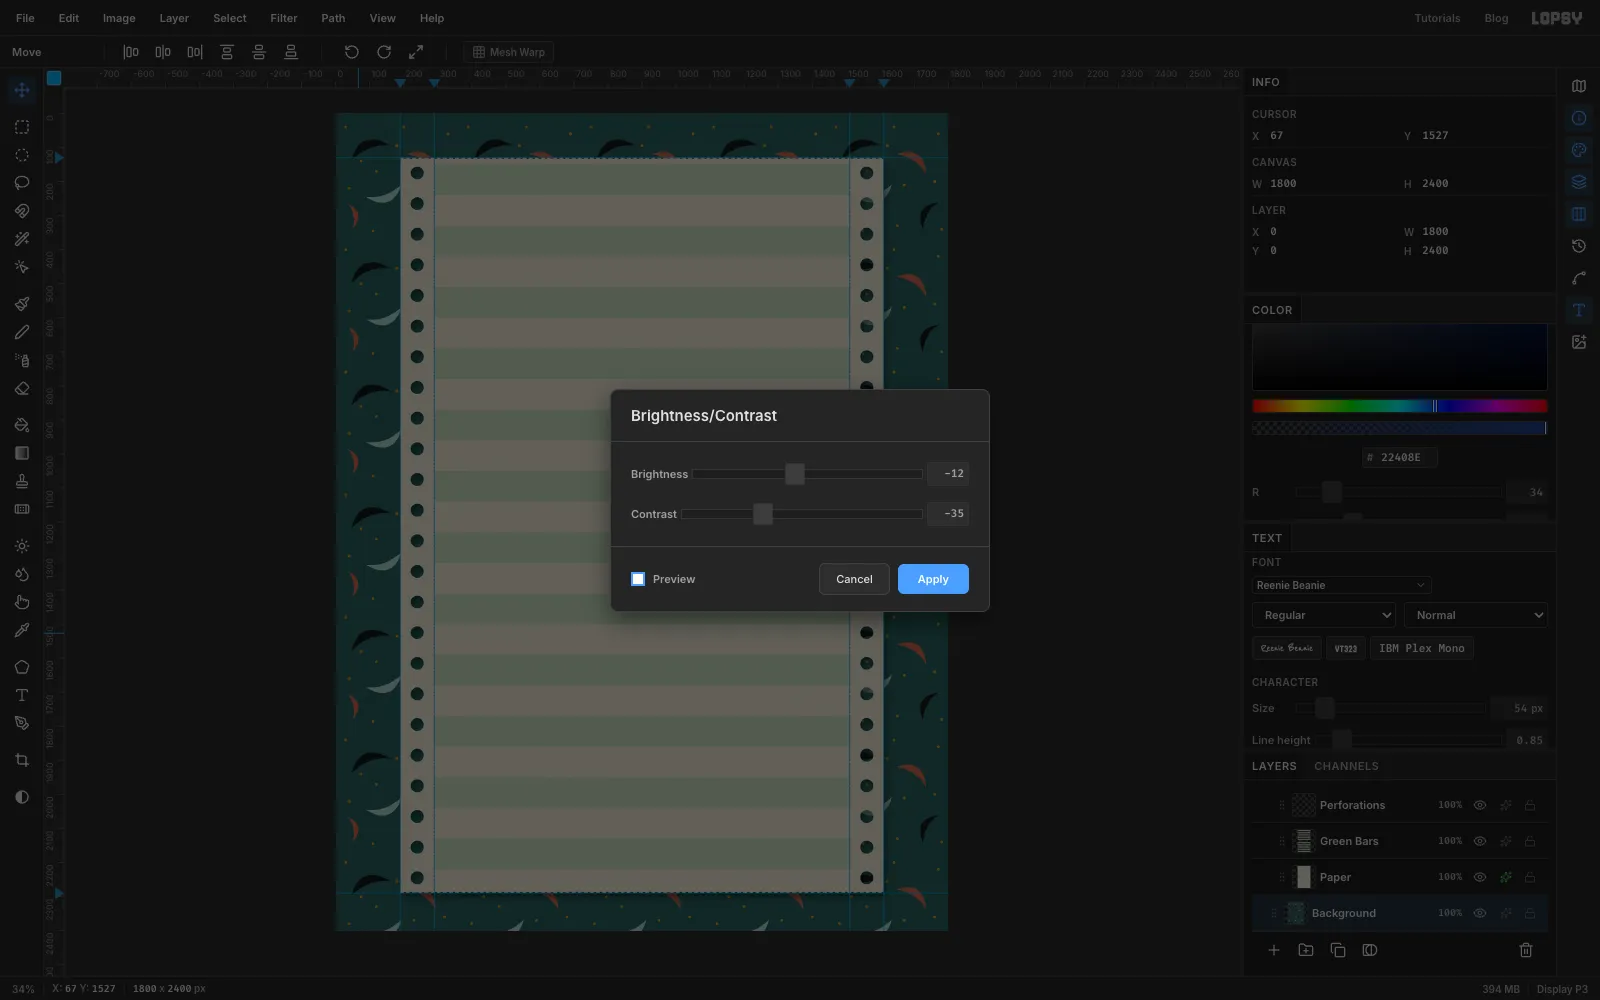The height and width of the screenshot is (1000, 1600).
Task: Select the eyedropper tool
Action: (22, 630)
